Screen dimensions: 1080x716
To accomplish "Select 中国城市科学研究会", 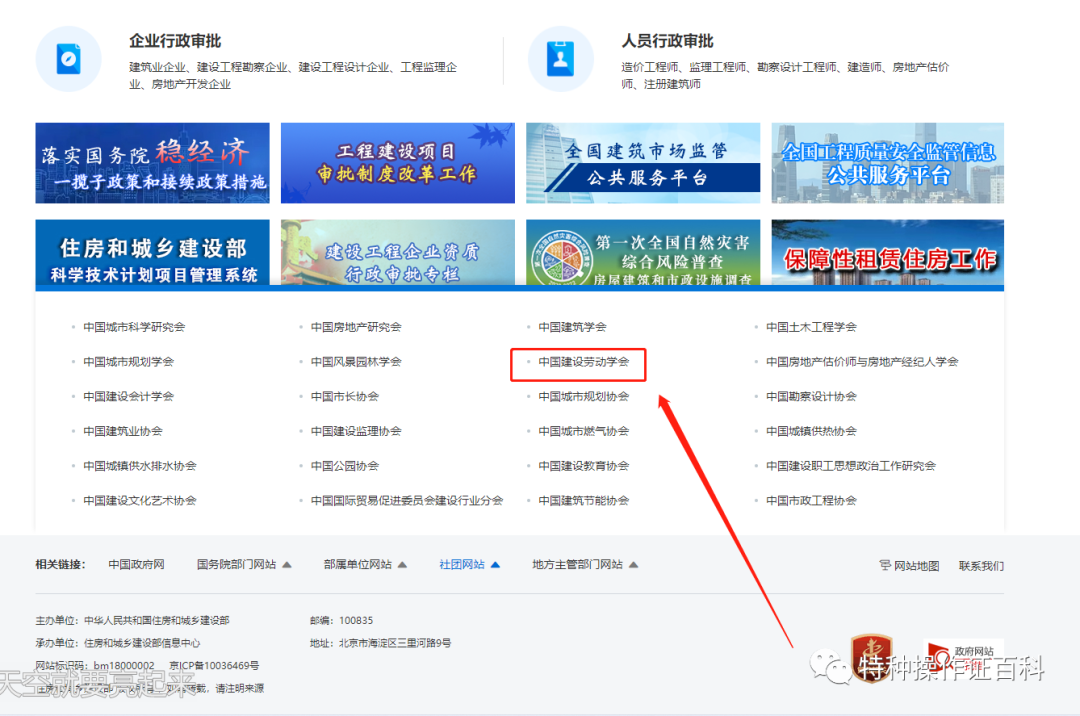I will (x=134, y=327).
